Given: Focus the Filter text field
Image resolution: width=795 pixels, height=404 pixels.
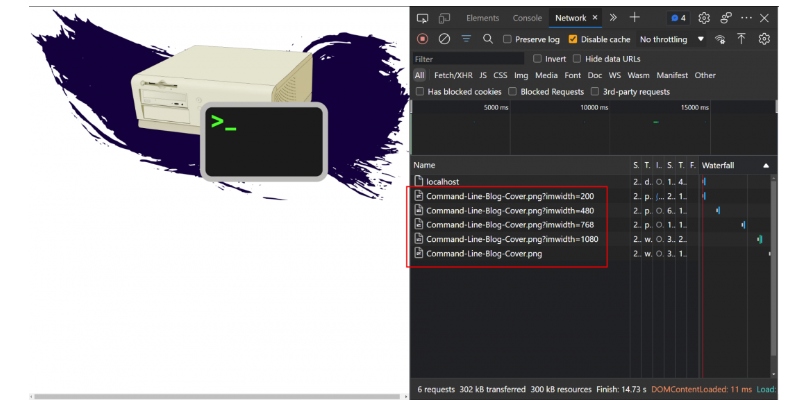Looking at the screenshot, I should [x=468, y=59].
